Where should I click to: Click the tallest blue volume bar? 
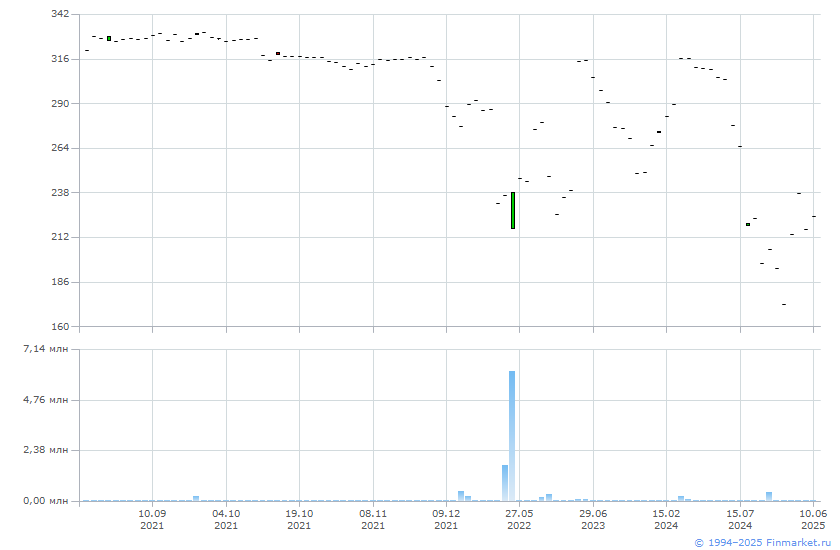point(512,436)
